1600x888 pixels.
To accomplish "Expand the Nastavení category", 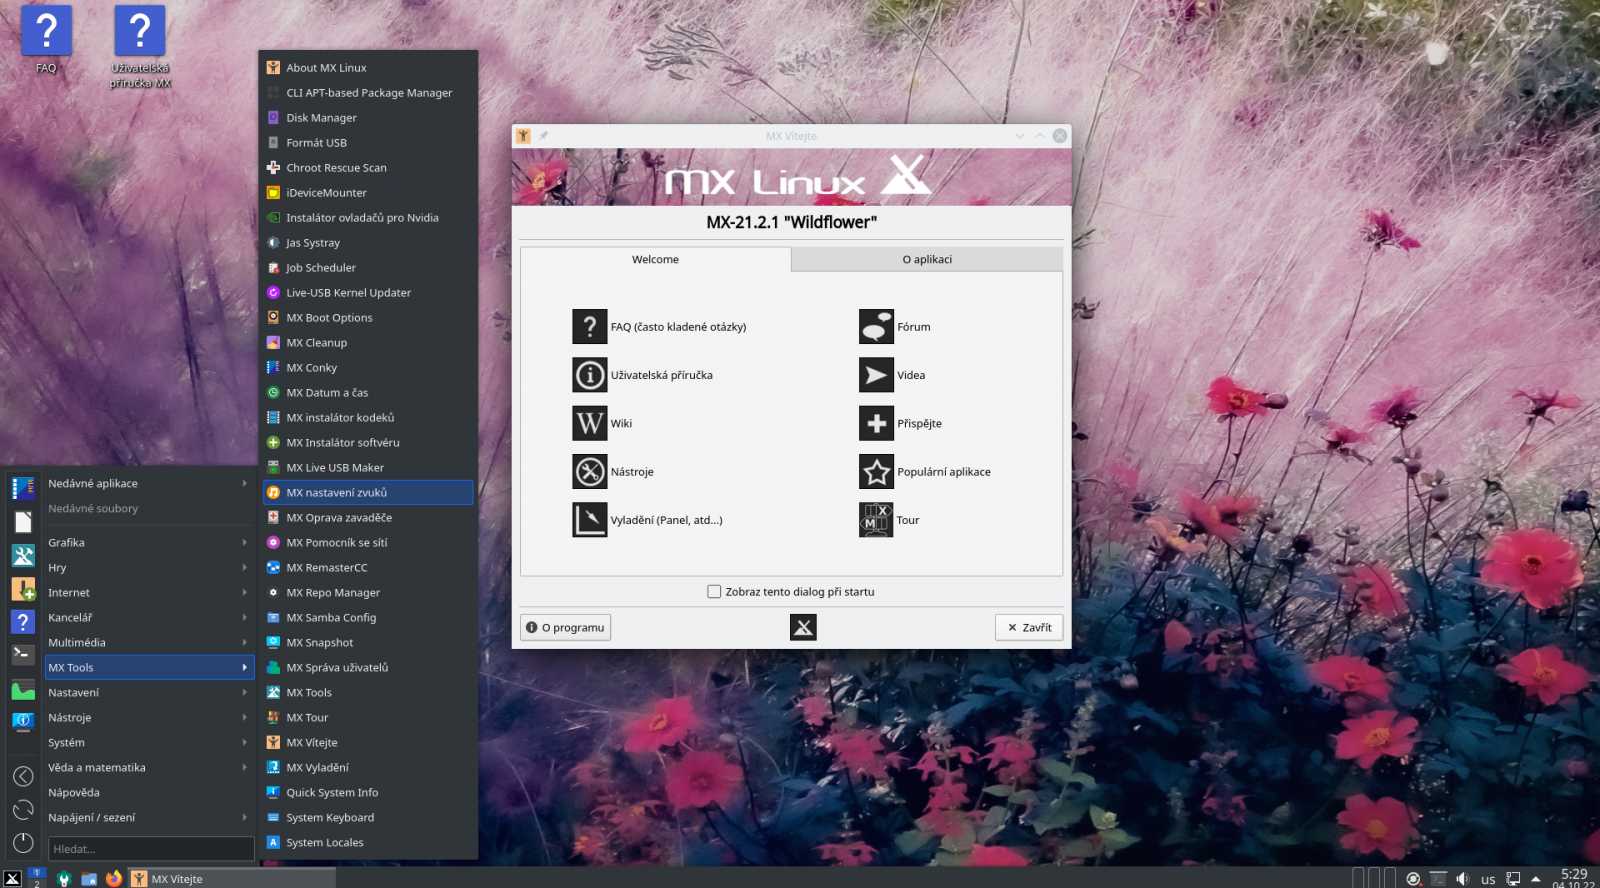I will (x=149, y=692).
